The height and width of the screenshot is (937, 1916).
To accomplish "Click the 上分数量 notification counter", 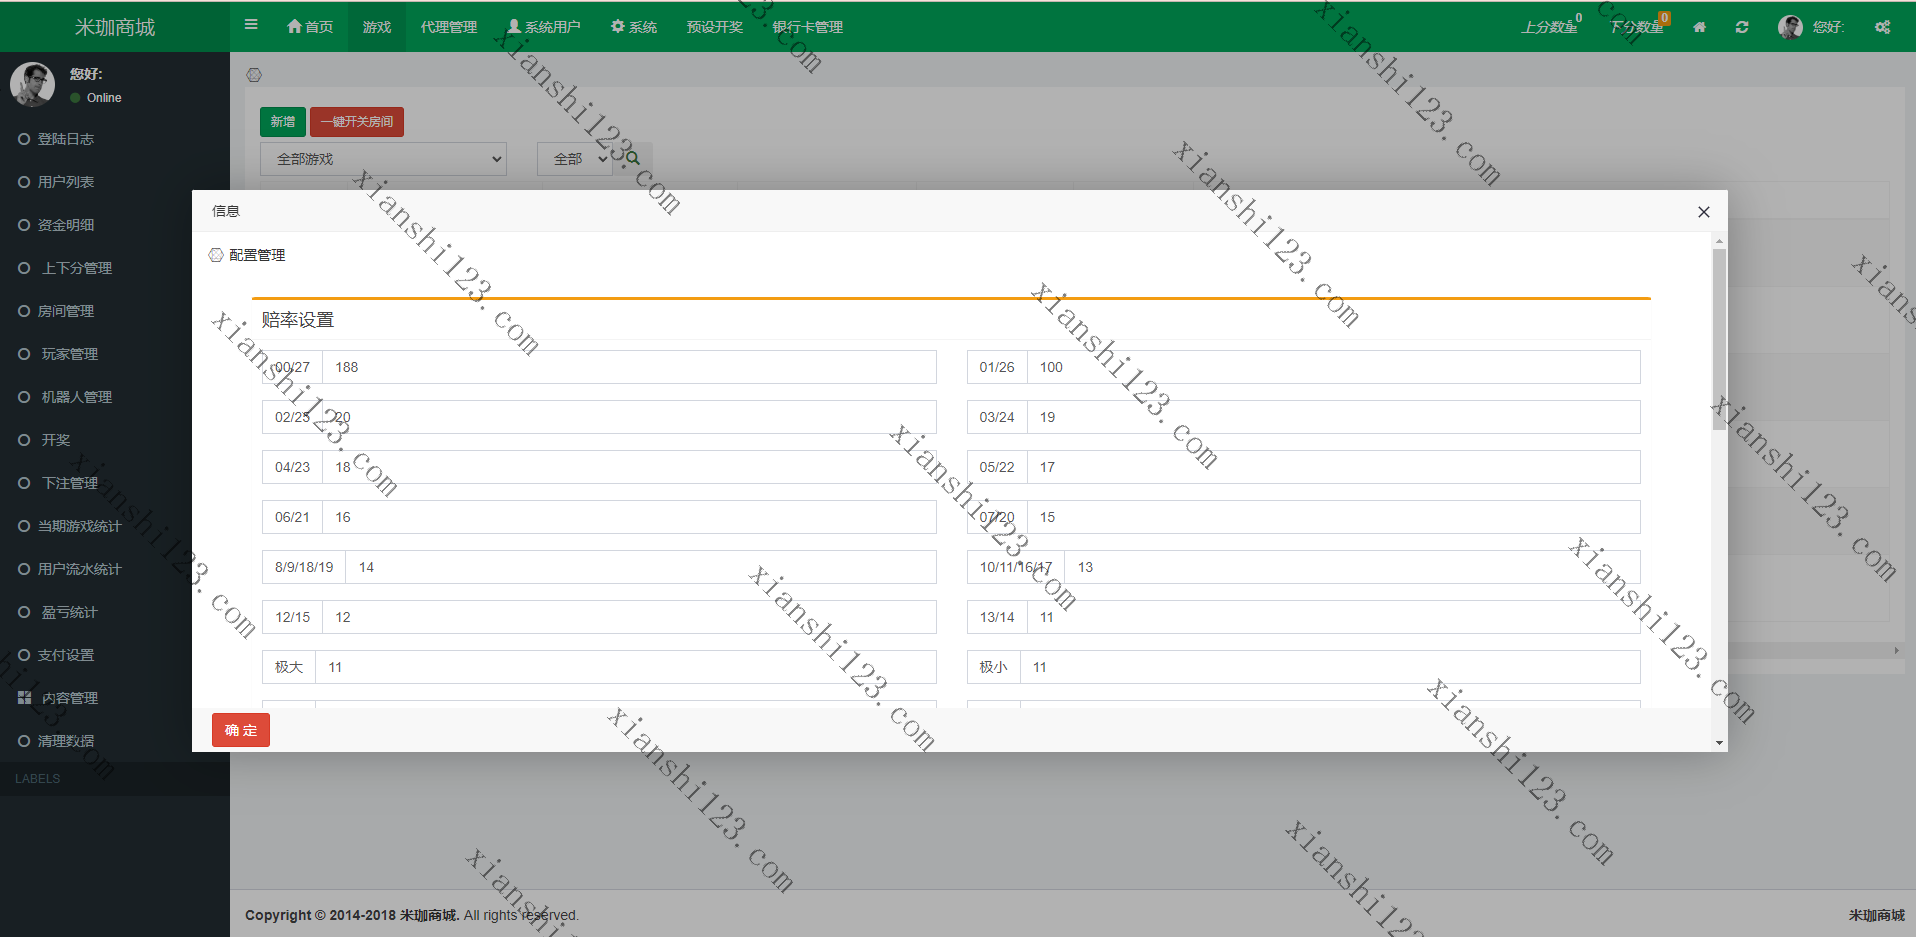I will point(1551,26).
